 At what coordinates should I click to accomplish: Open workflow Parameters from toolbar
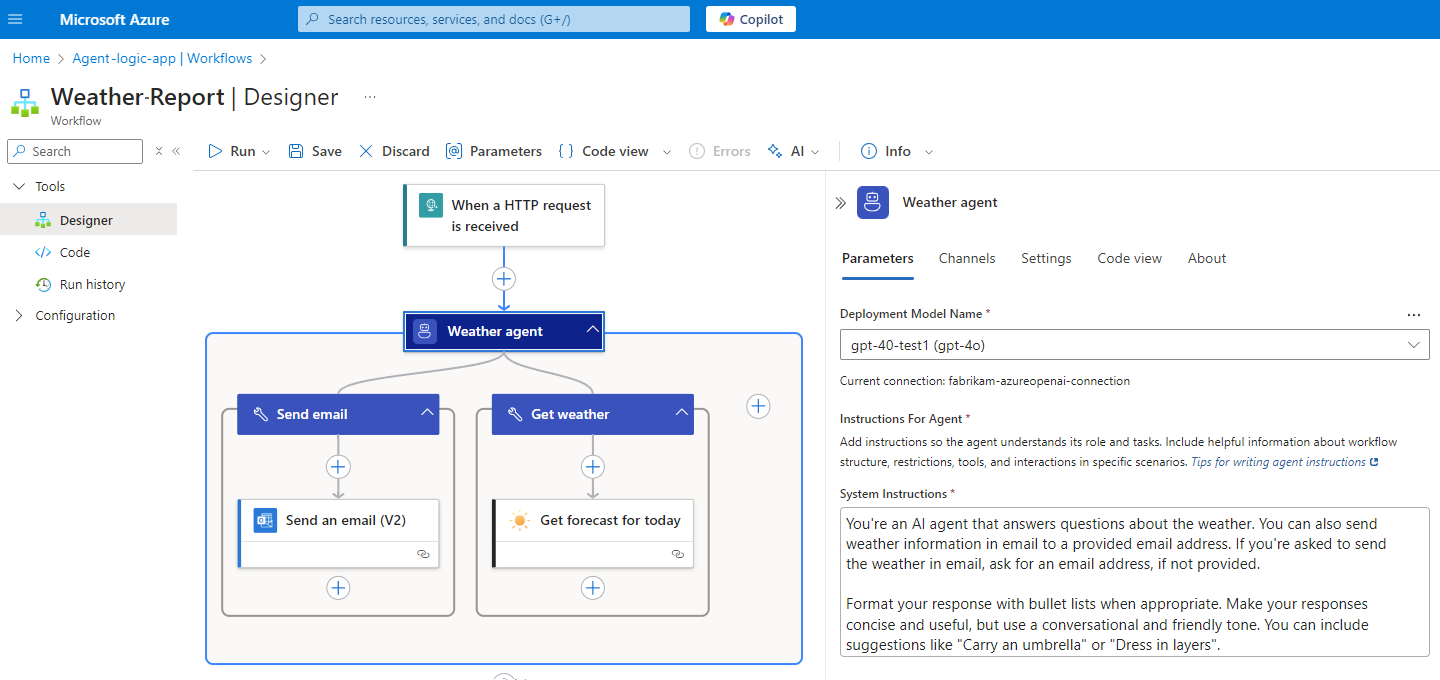coord(494,151)
